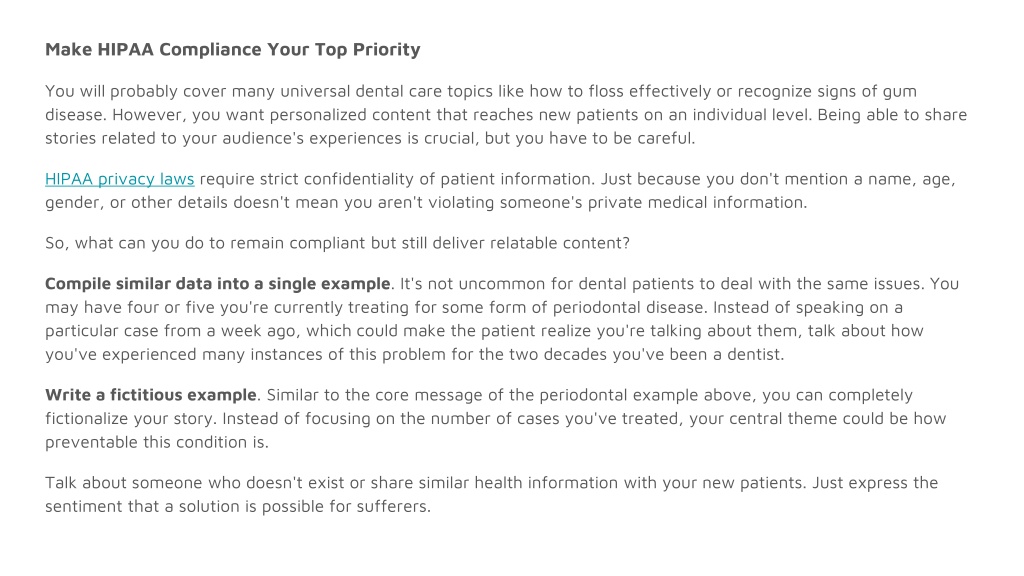This screenshot has height=576, width=1024.
Task: Click the bold text Compile similar data into a single example
Action: pyautogui.click(x=217, y=284)
